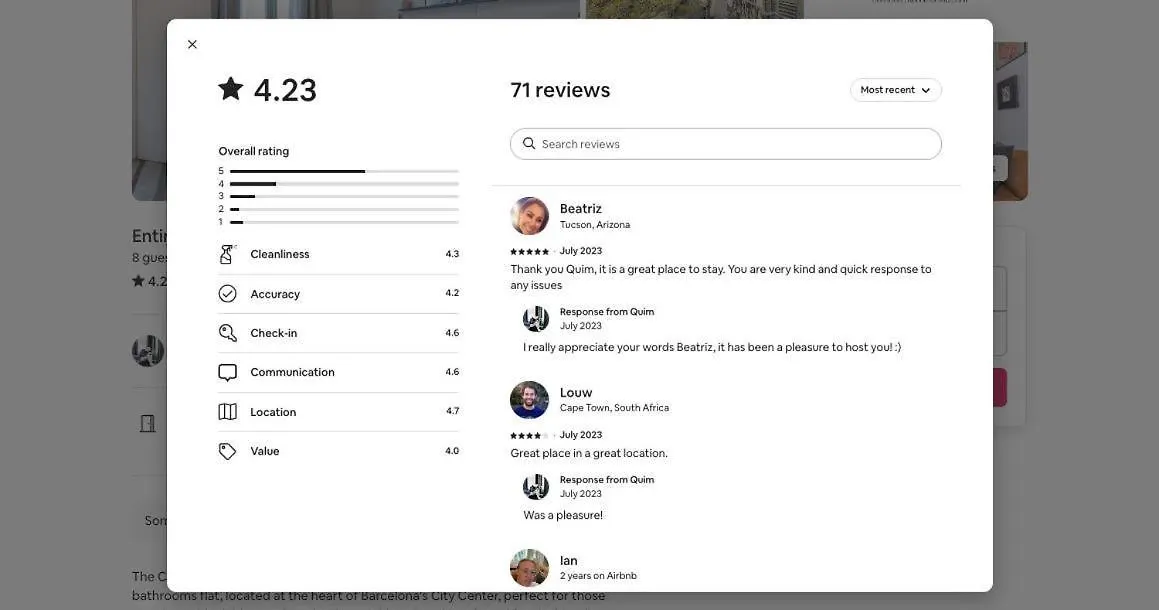Viewport: 1159px width, 610px height.
Task: Click '2 years on Airbnb' under Ian
Action: (x=598, y=575)
